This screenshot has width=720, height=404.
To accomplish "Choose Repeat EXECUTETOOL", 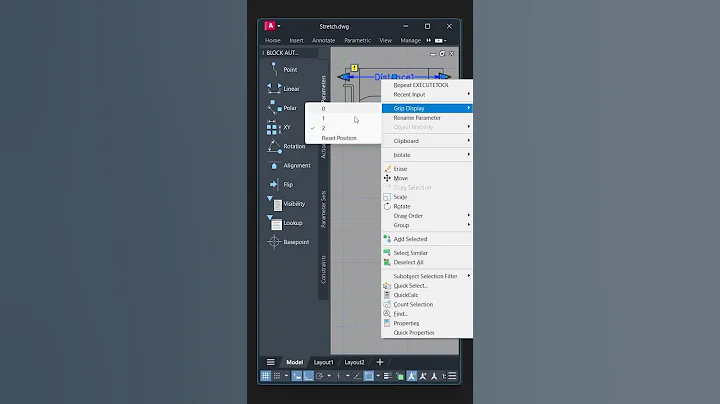I will click(427, 85).
